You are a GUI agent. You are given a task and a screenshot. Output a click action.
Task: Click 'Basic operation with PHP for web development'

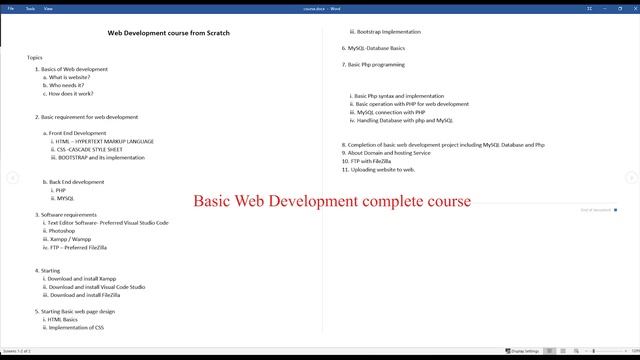(412, 104)
